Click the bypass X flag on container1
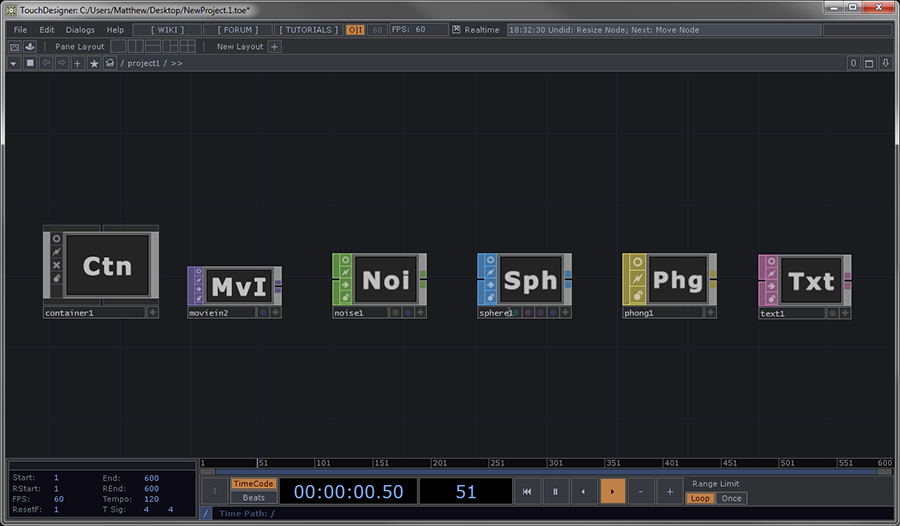This screenshot has width=900, height=526. tap(56, 265)
